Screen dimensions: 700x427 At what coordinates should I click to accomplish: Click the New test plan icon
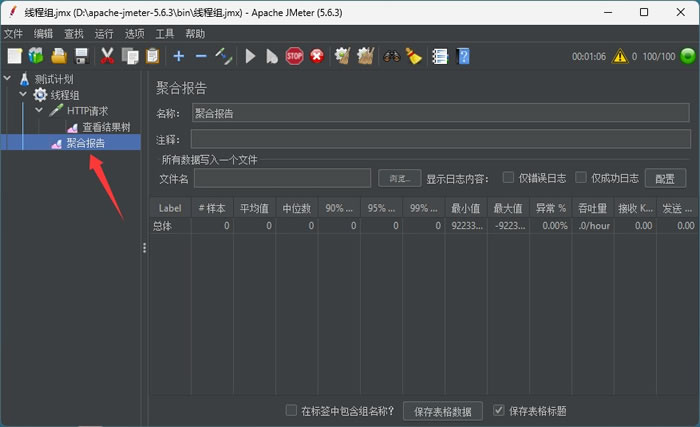15,56
